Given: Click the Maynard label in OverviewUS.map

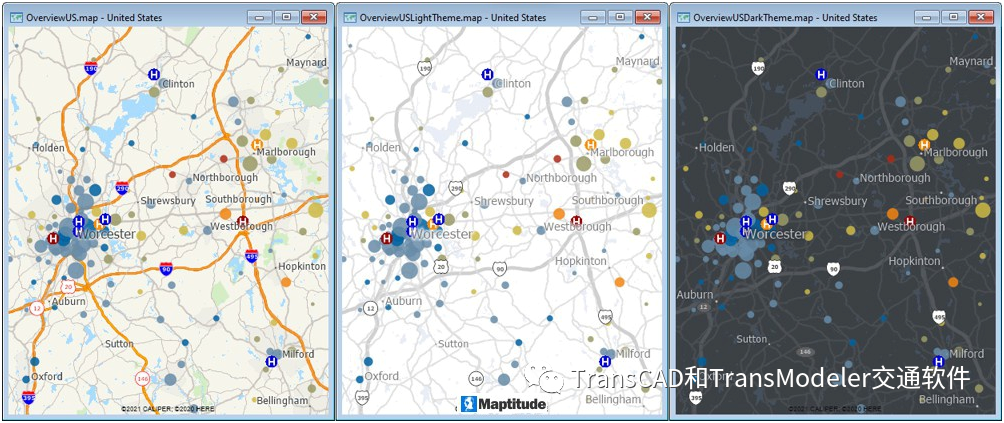Looking at the screenshot, I should [x=306, y=63].
